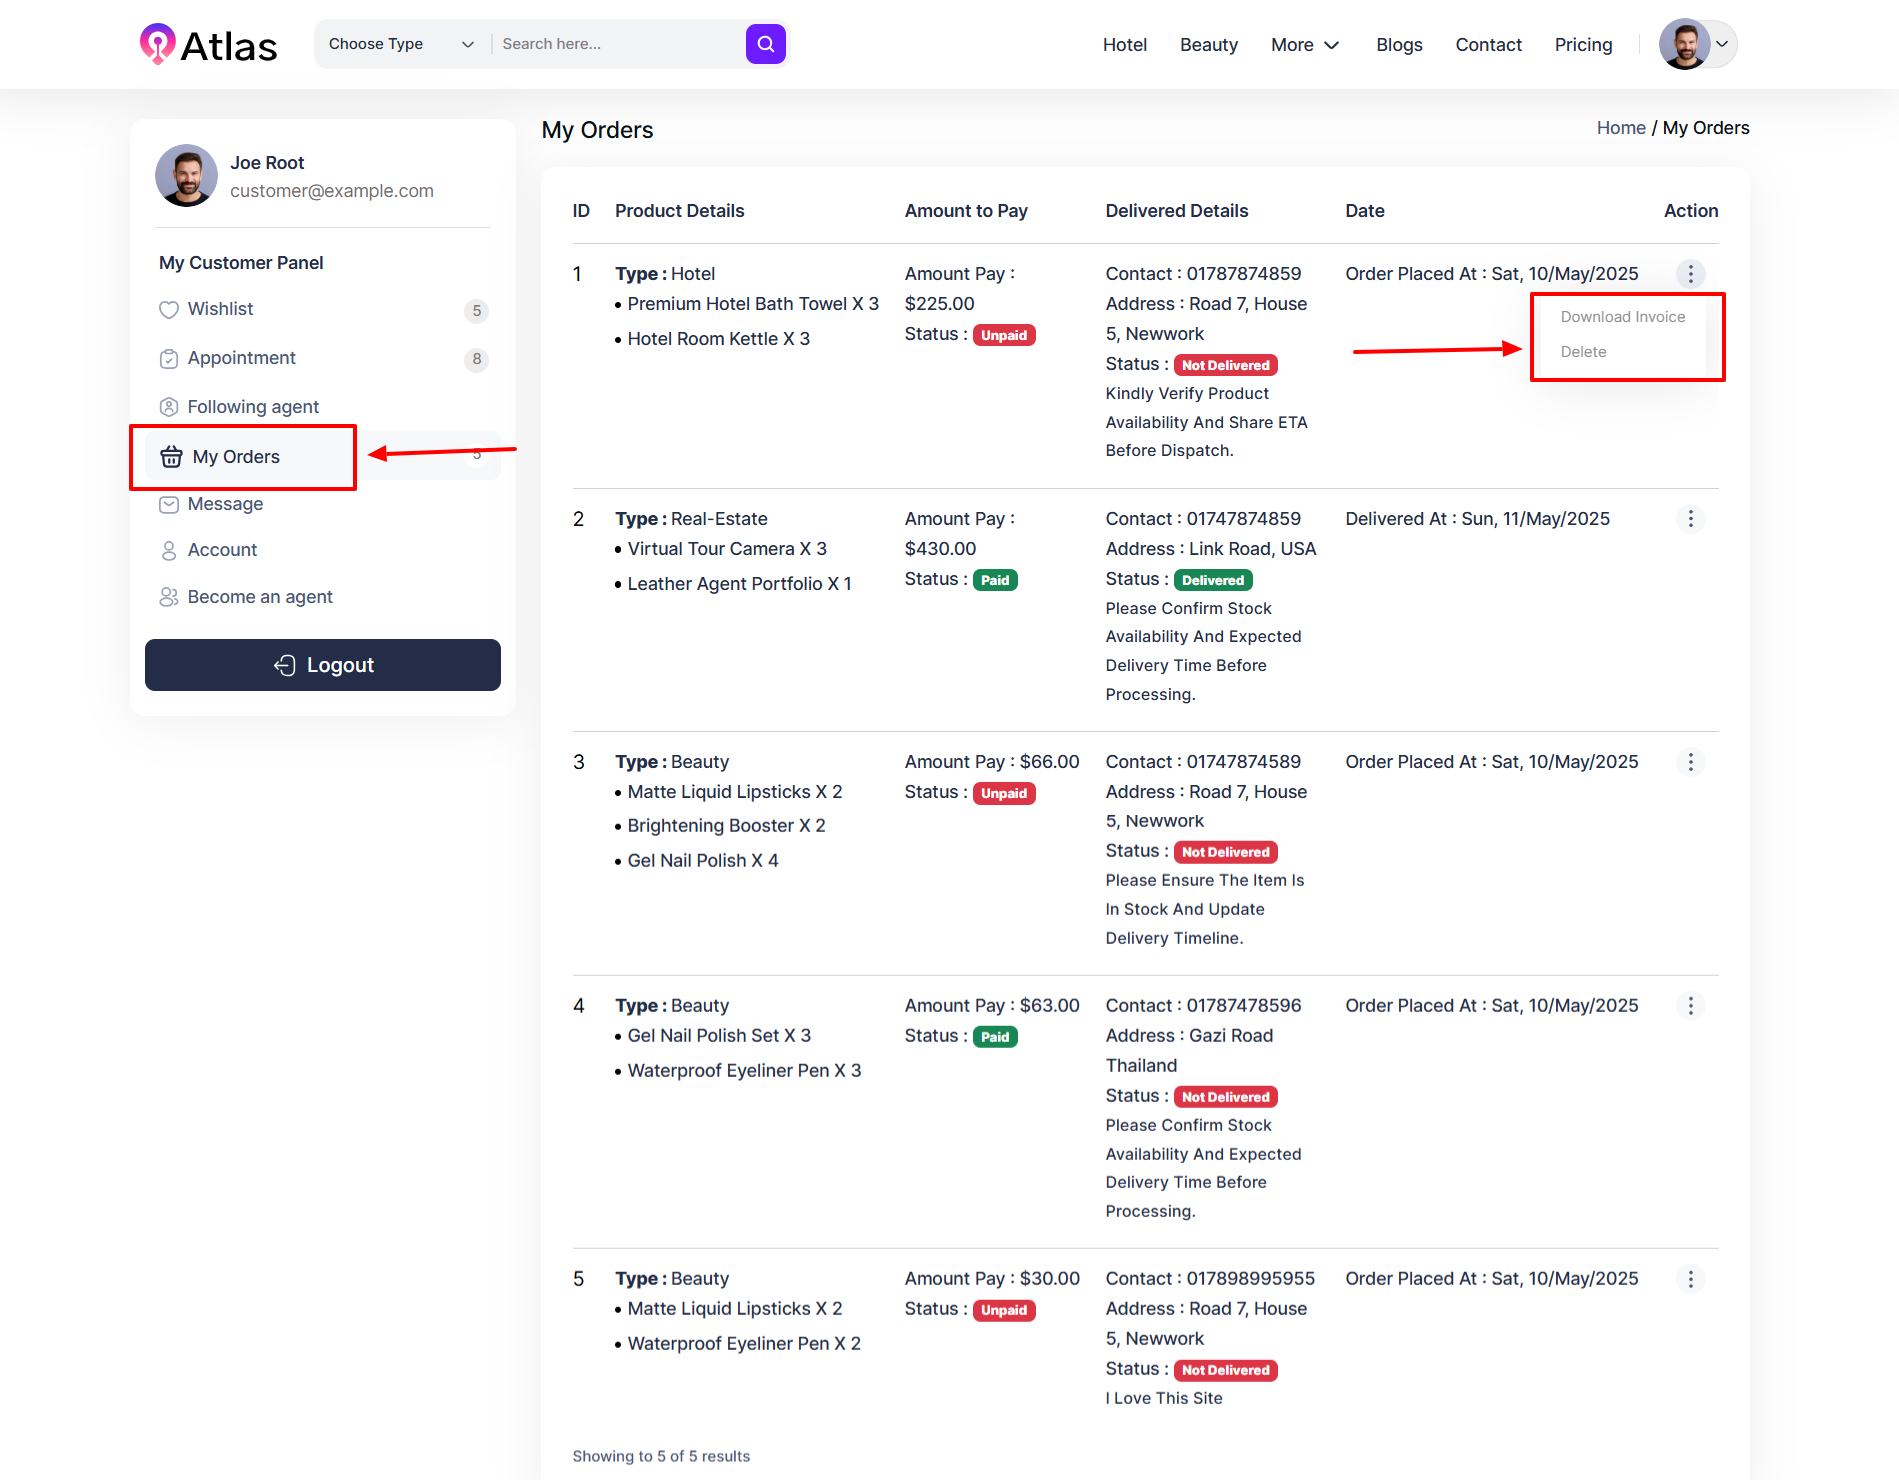Click the Atlas logo
This screenshot has height=1480, width=1899.
208,45
